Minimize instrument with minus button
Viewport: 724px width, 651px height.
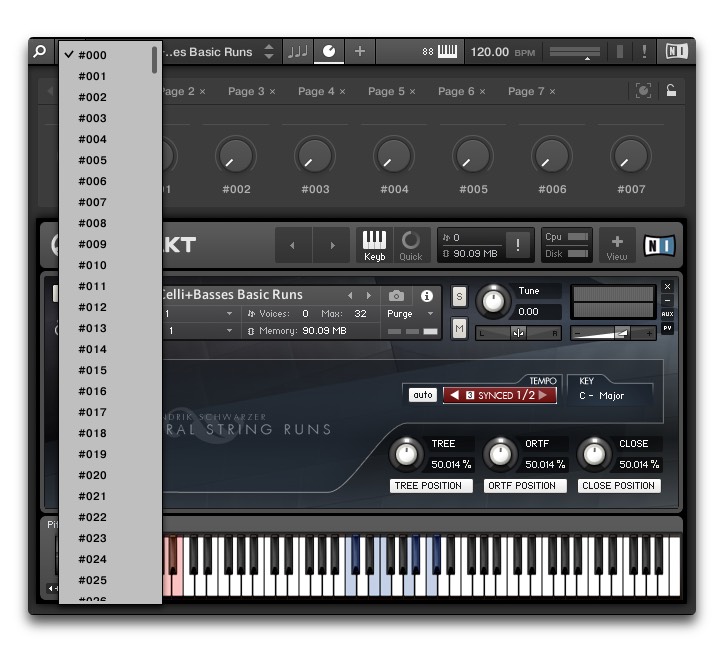tap(668, 300)
